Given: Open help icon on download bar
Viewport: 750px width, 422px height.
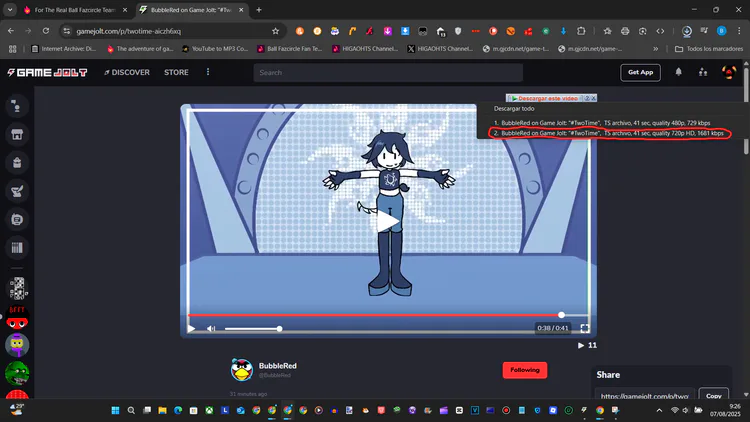Looking at the screenshot, I should [x=587, y=98].
